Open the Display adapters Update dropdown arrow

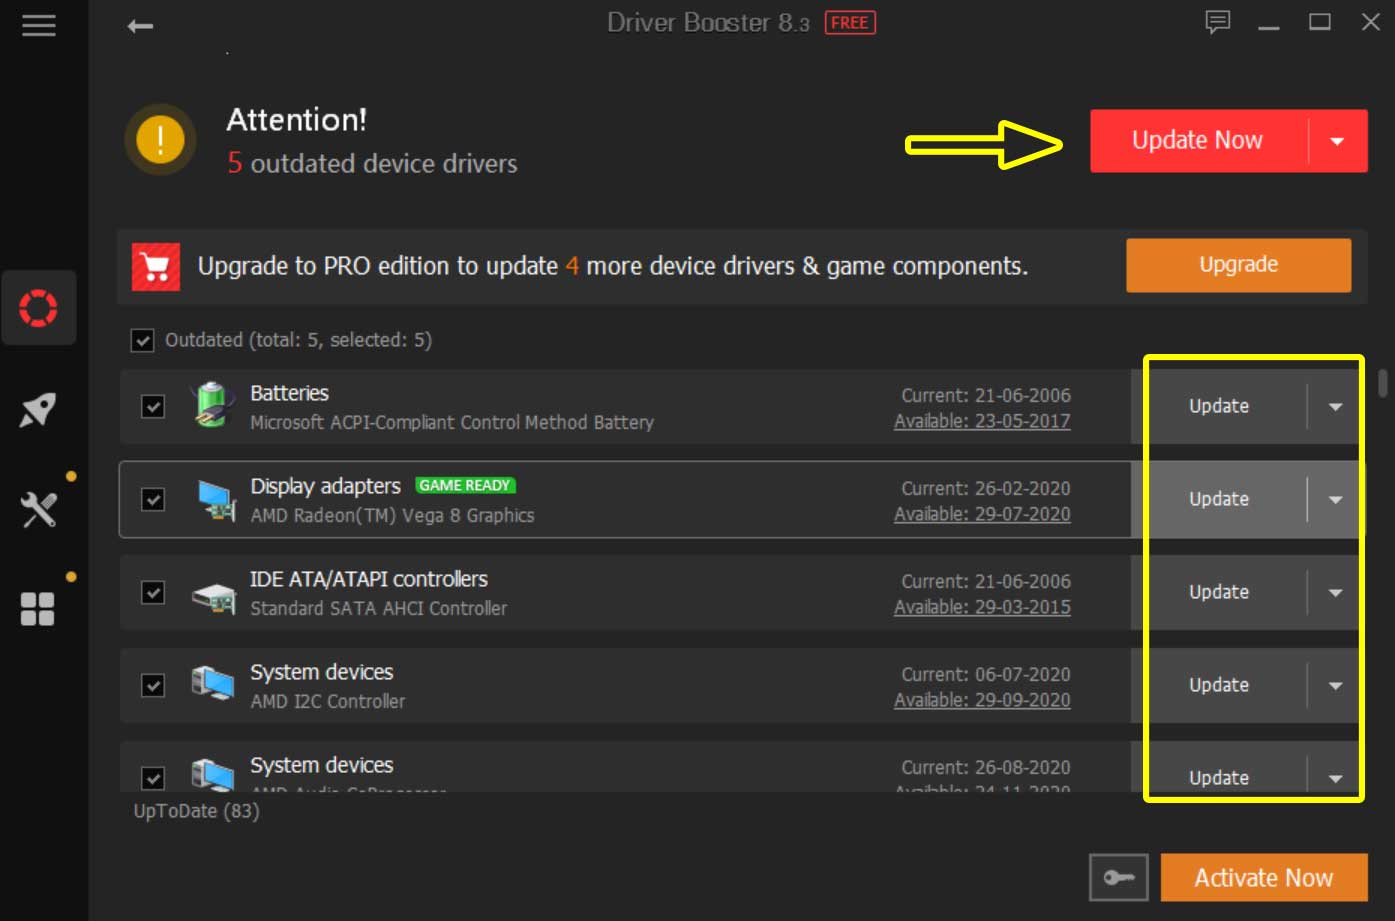pyautogui.click(x=1335, y=499)
